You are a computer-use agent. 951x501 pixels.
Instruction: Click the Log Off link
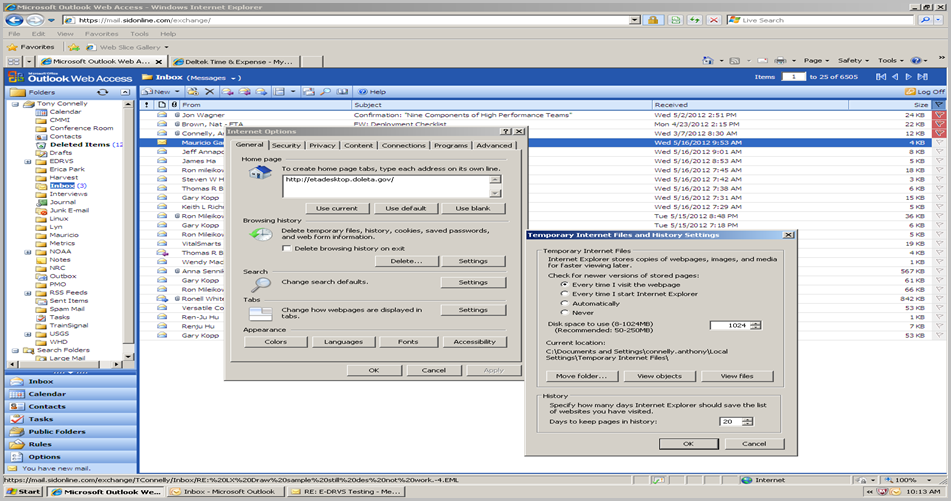pos(925,92)
